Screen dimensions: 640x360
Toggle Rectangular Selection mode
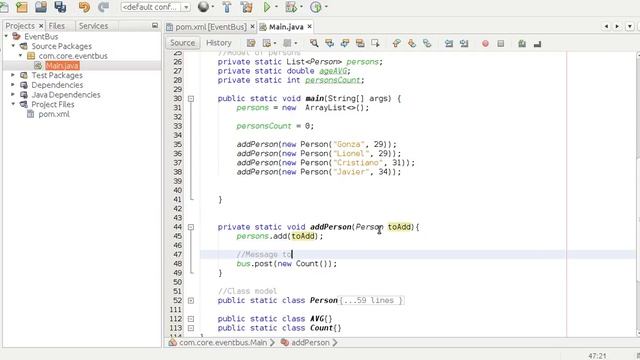[x=375, y=43]
